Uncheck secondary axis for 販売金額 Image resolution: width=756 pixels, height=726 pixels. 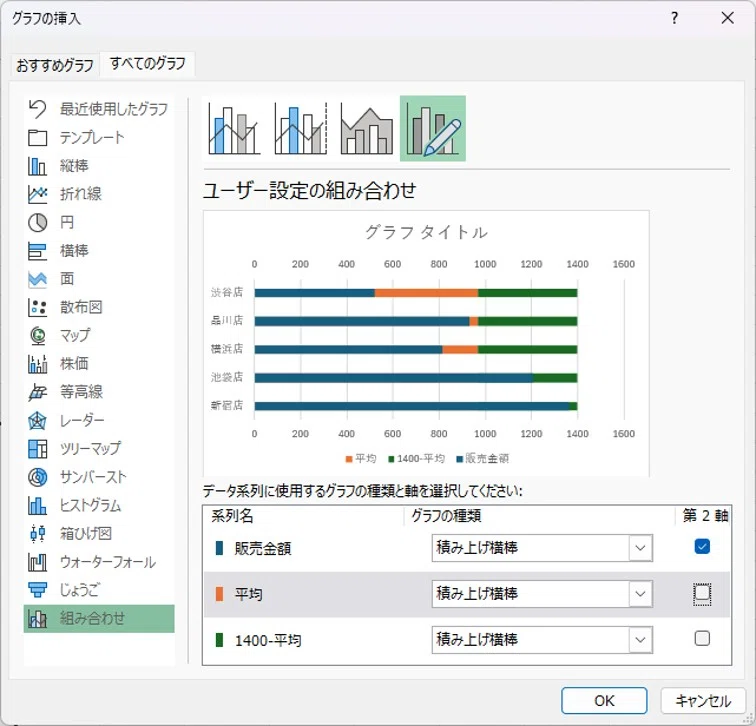tap(702, 547)
